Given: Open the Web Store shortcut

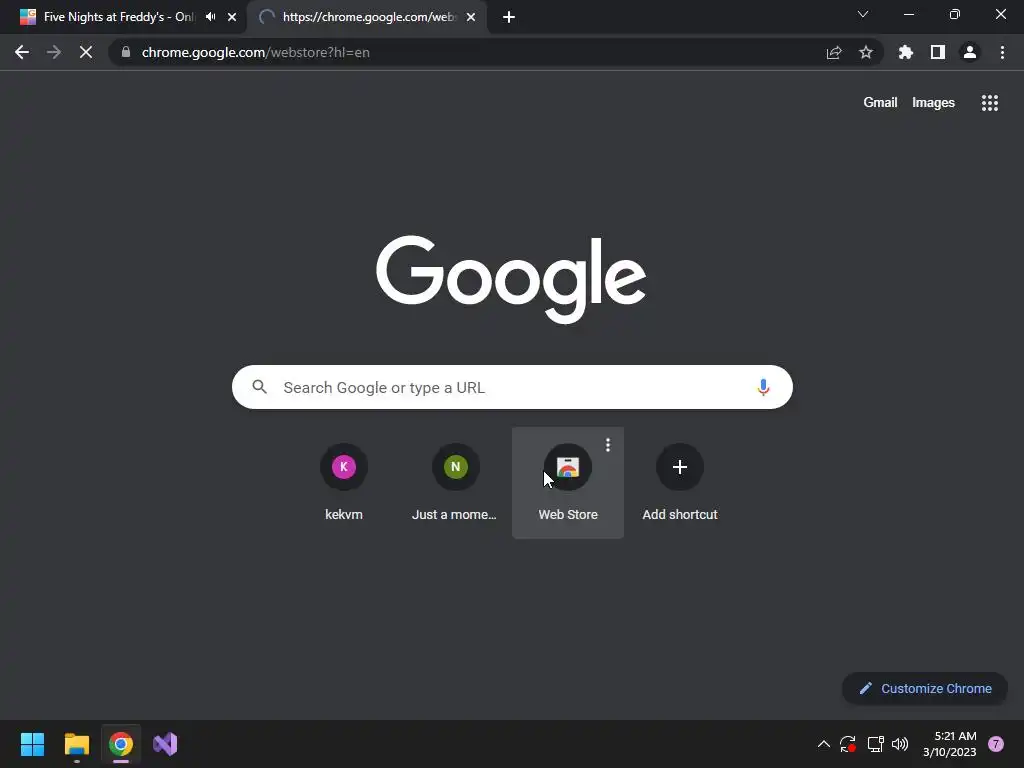Looking at the screenshot, I should click(568, 483).
